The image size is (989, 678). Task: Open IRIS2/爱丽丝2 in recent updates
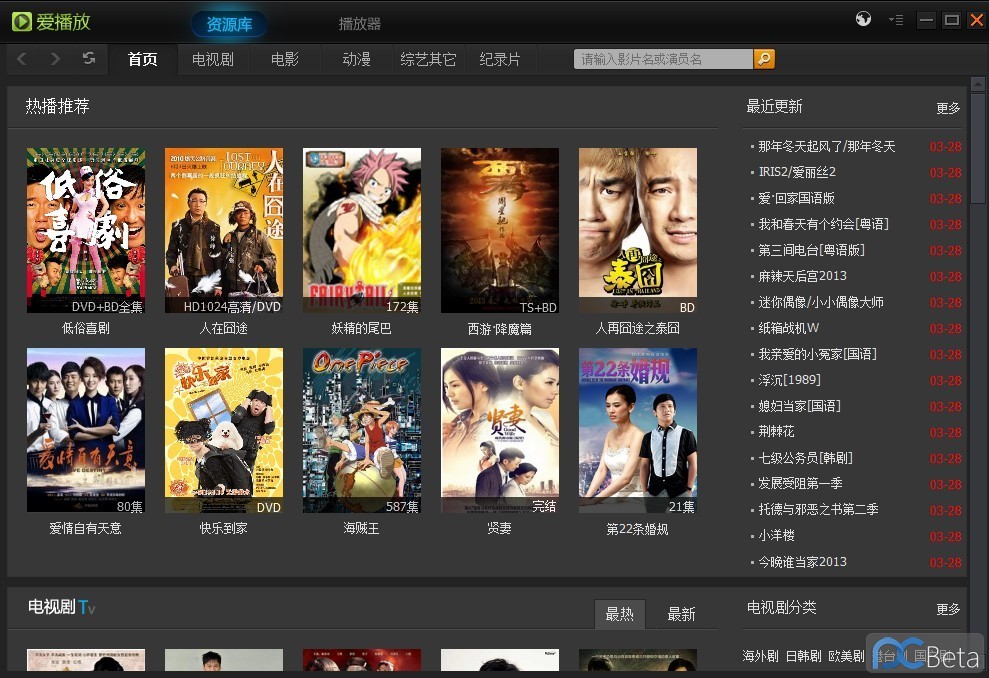click(797, 172)
